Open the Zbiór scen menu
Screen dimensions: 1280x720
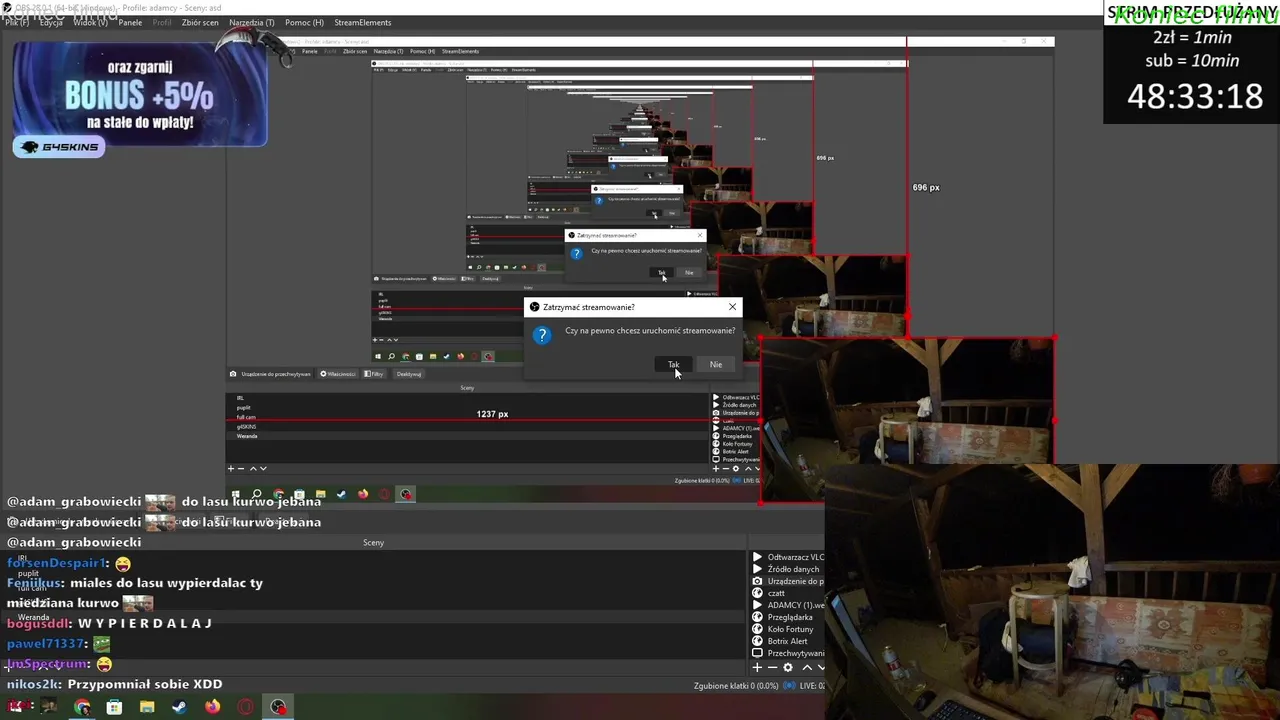pos(200,22)
